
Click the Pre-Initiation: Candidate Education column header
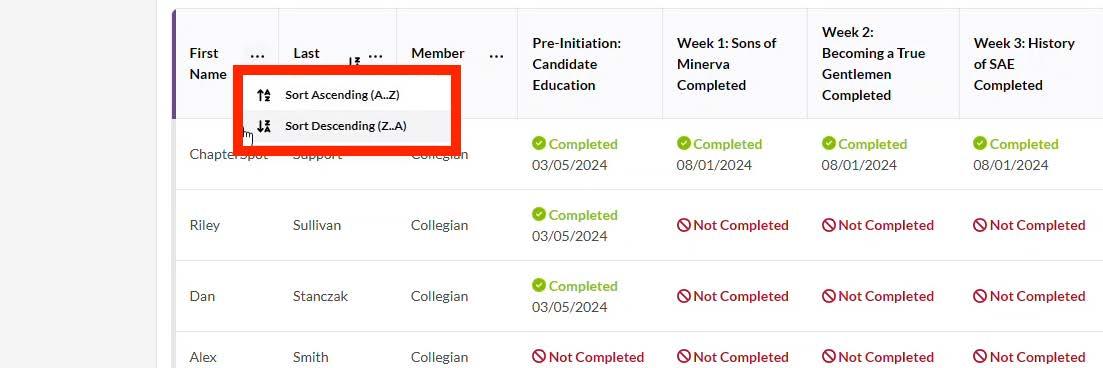point(577,64)
